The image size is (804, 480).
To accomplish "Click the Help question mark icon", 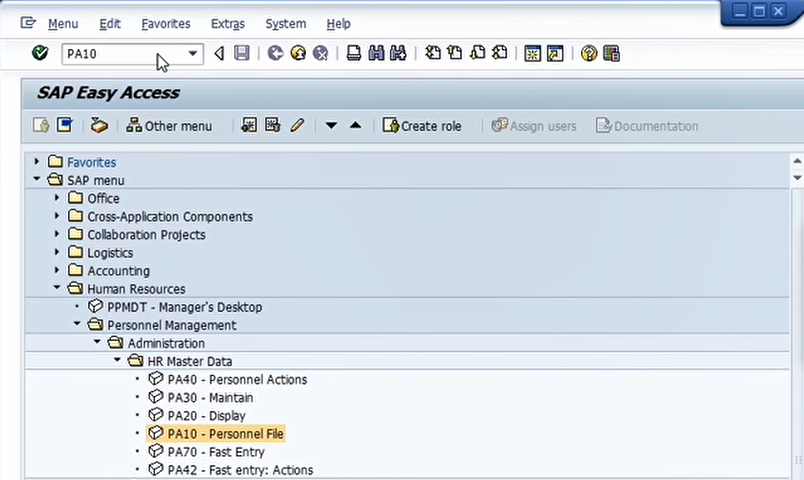I will [x=589, y=53].
